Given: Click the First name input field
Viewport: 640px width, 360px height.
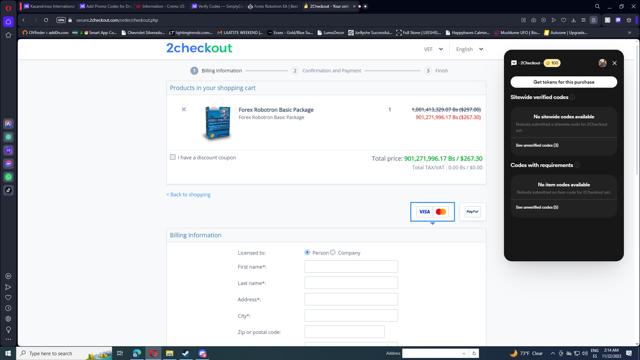Looking at the screenshot, I should [351, 267].
